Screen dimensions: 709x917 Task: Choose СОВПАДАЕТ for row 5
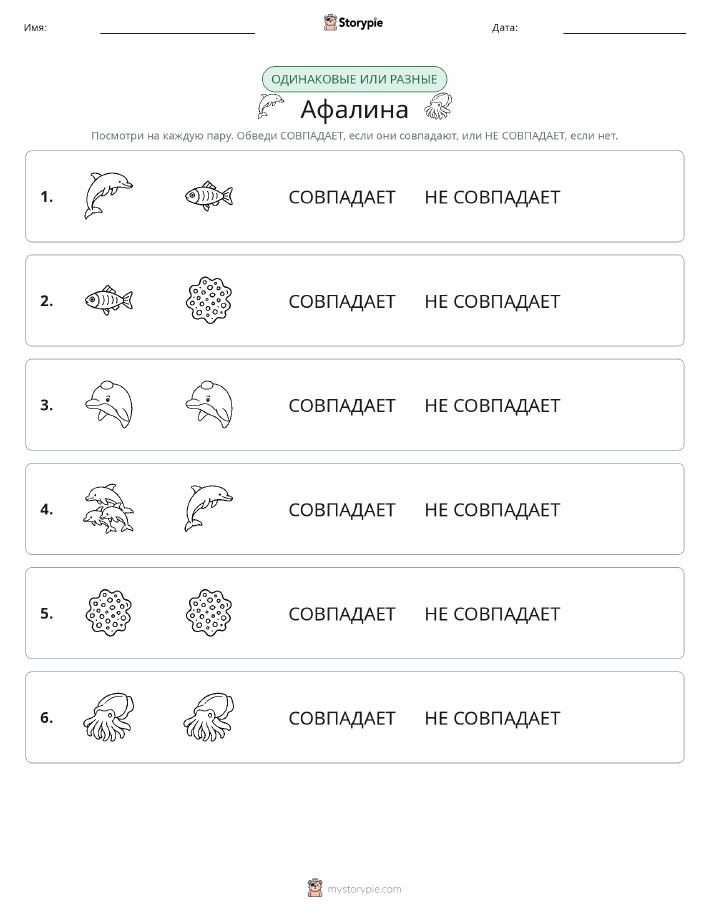[342, 613]
